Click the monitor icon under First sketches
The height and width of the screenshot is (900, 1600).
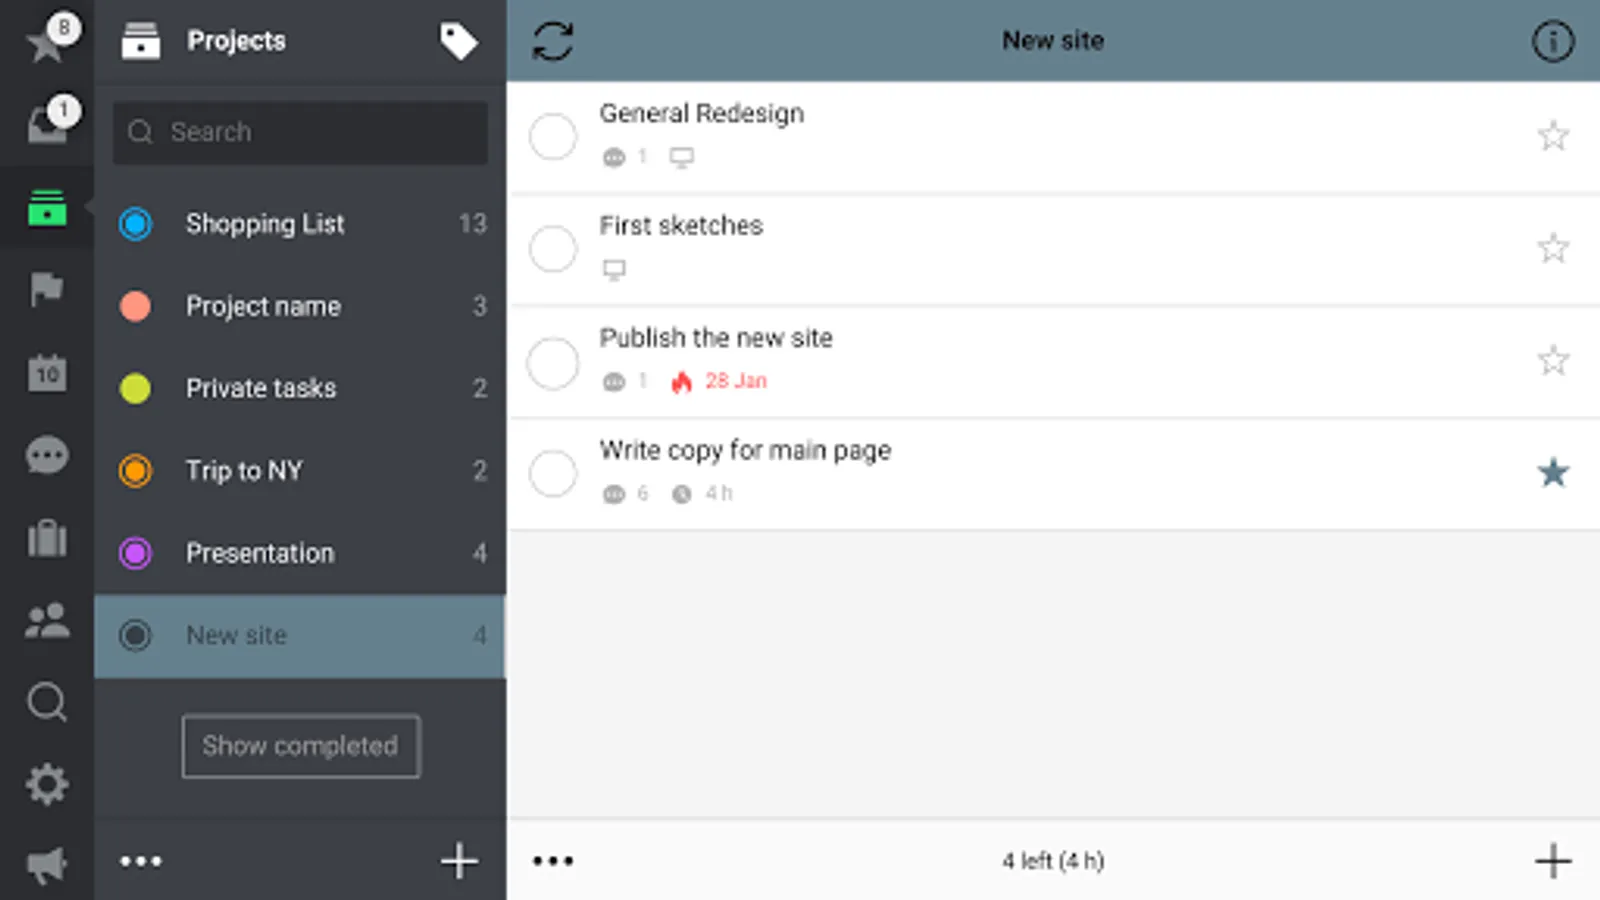click(x=614, y=269)
